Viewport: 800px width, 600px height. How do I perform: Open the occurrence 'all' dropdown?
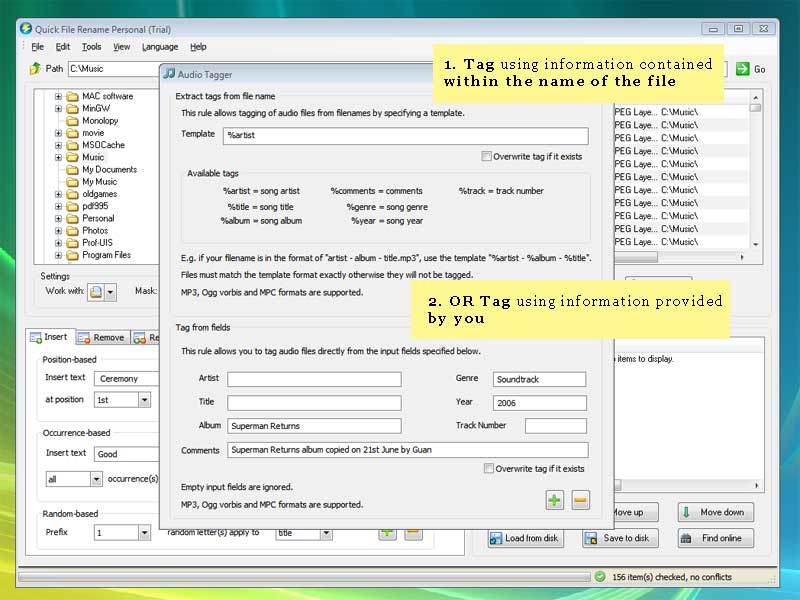[96, 479]
